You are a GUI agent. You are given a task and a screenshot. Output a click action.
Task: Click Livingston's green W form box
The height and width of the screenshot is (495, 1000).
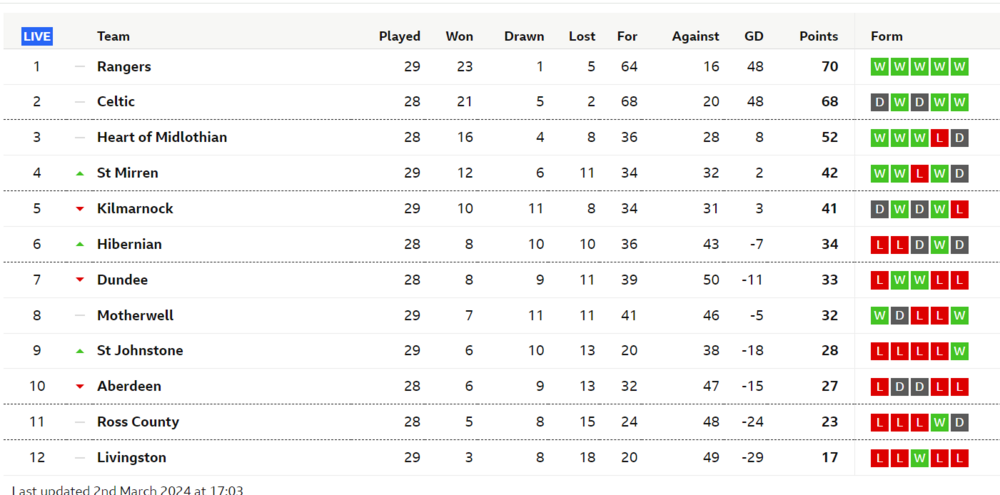919,458
